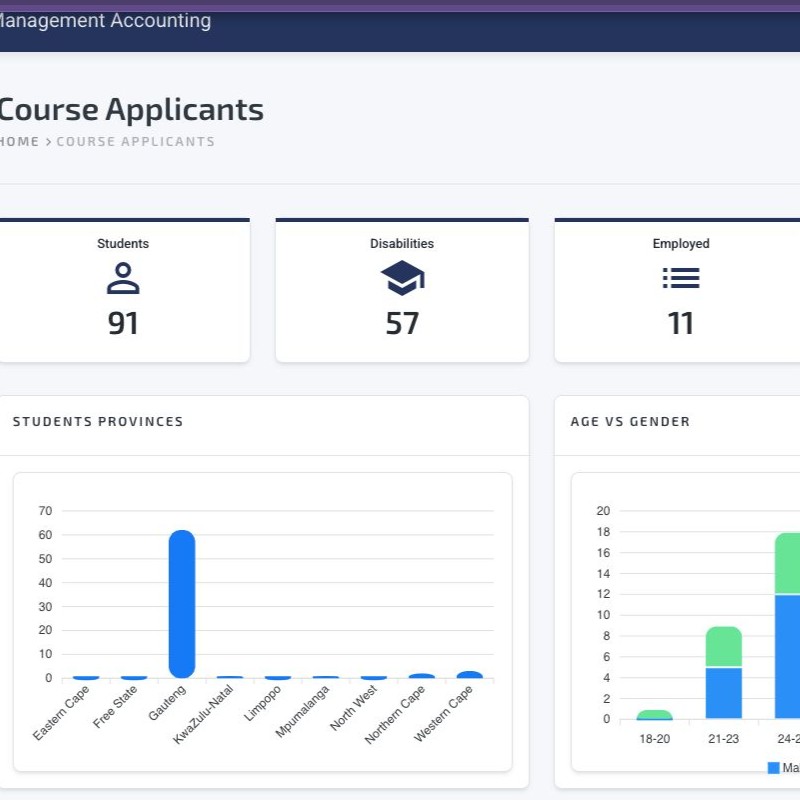Click the Gauteng bar in provinces chart

tap(182, 604)
